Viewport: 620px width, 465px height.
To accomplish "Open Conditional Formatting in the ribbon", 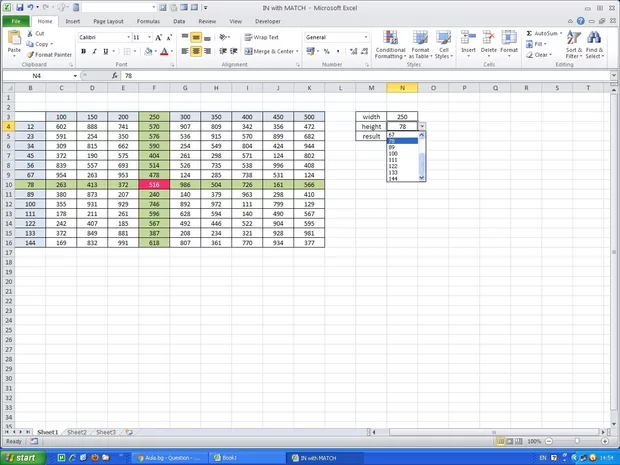I will [390, 44].
